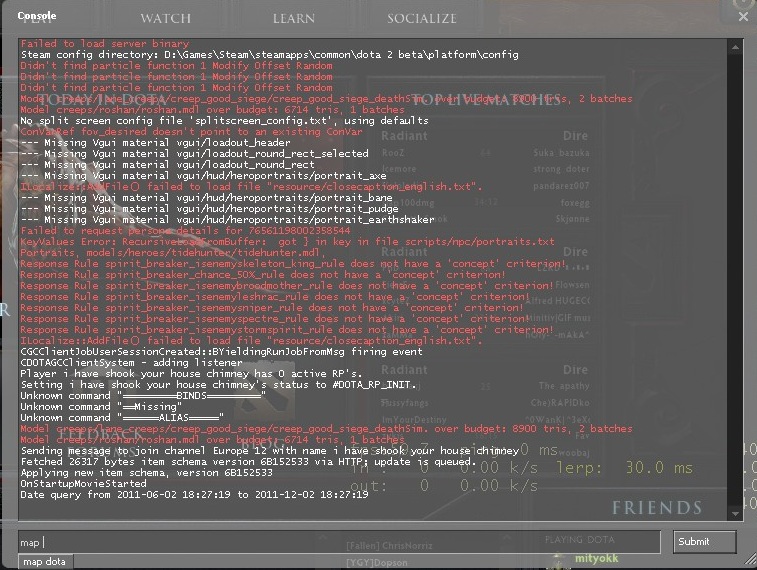
Task: Click the 'Date query from 2011-06-02' line
Action: click(194, 495)
